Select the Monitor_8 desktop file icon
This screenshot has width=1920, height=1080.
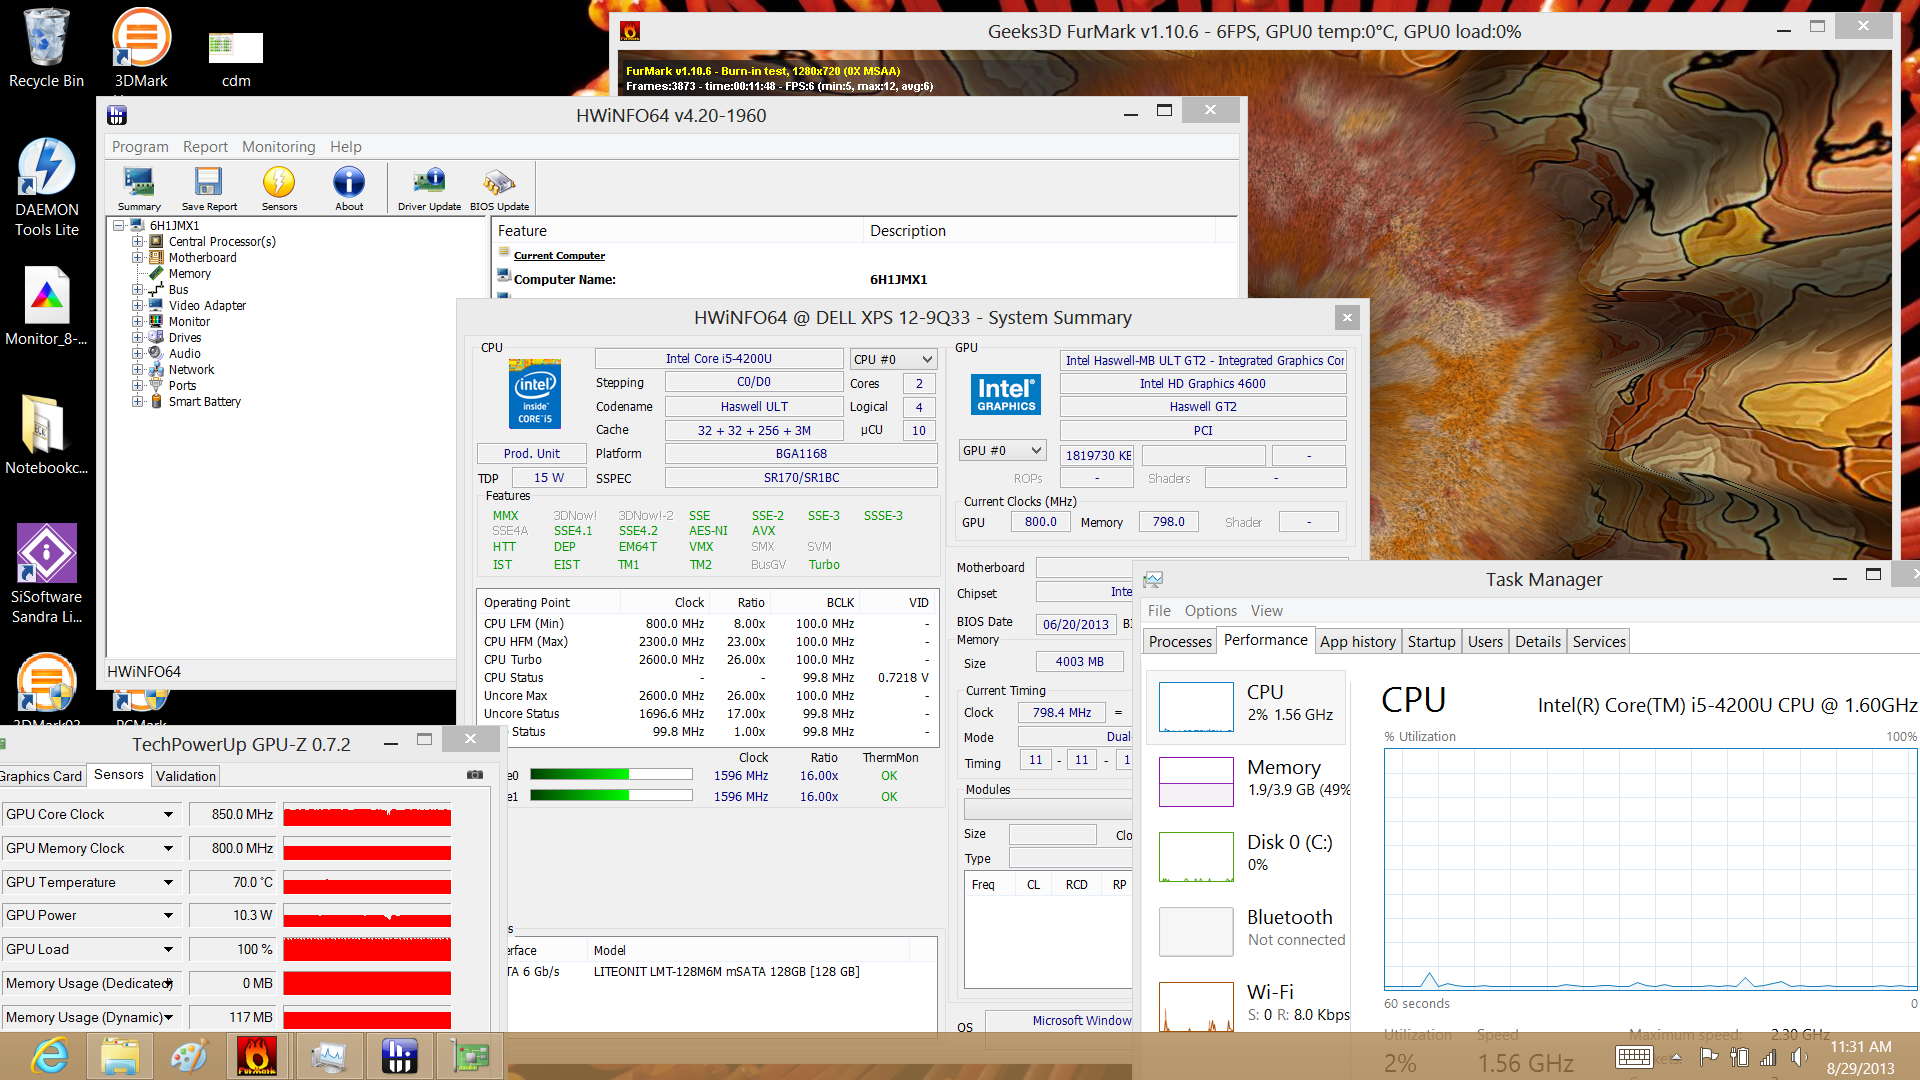[x=46, y=306]
